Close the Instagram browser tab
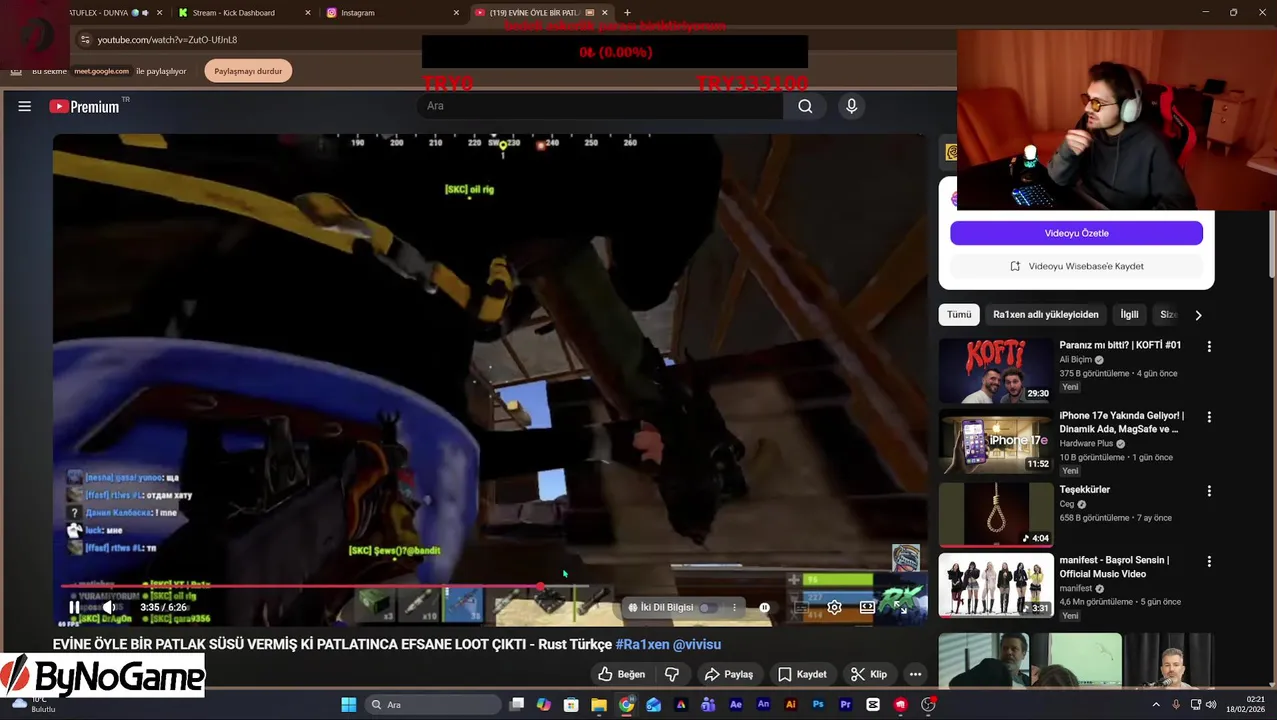Image resolution: width=1277 pixels, height=720 pixels. [x=456, y=13]
